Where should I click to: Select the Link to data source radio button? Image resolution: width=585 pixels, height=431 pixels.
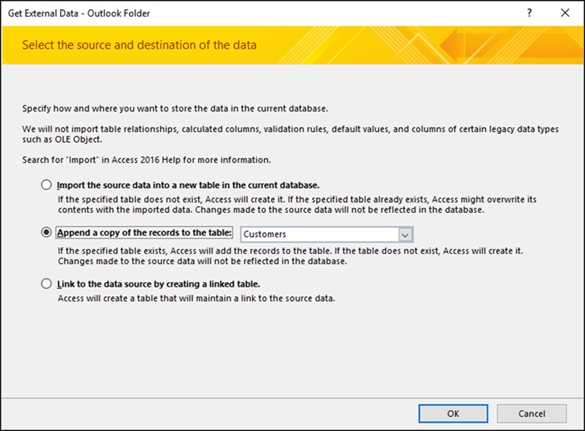[x=46, y=284]
